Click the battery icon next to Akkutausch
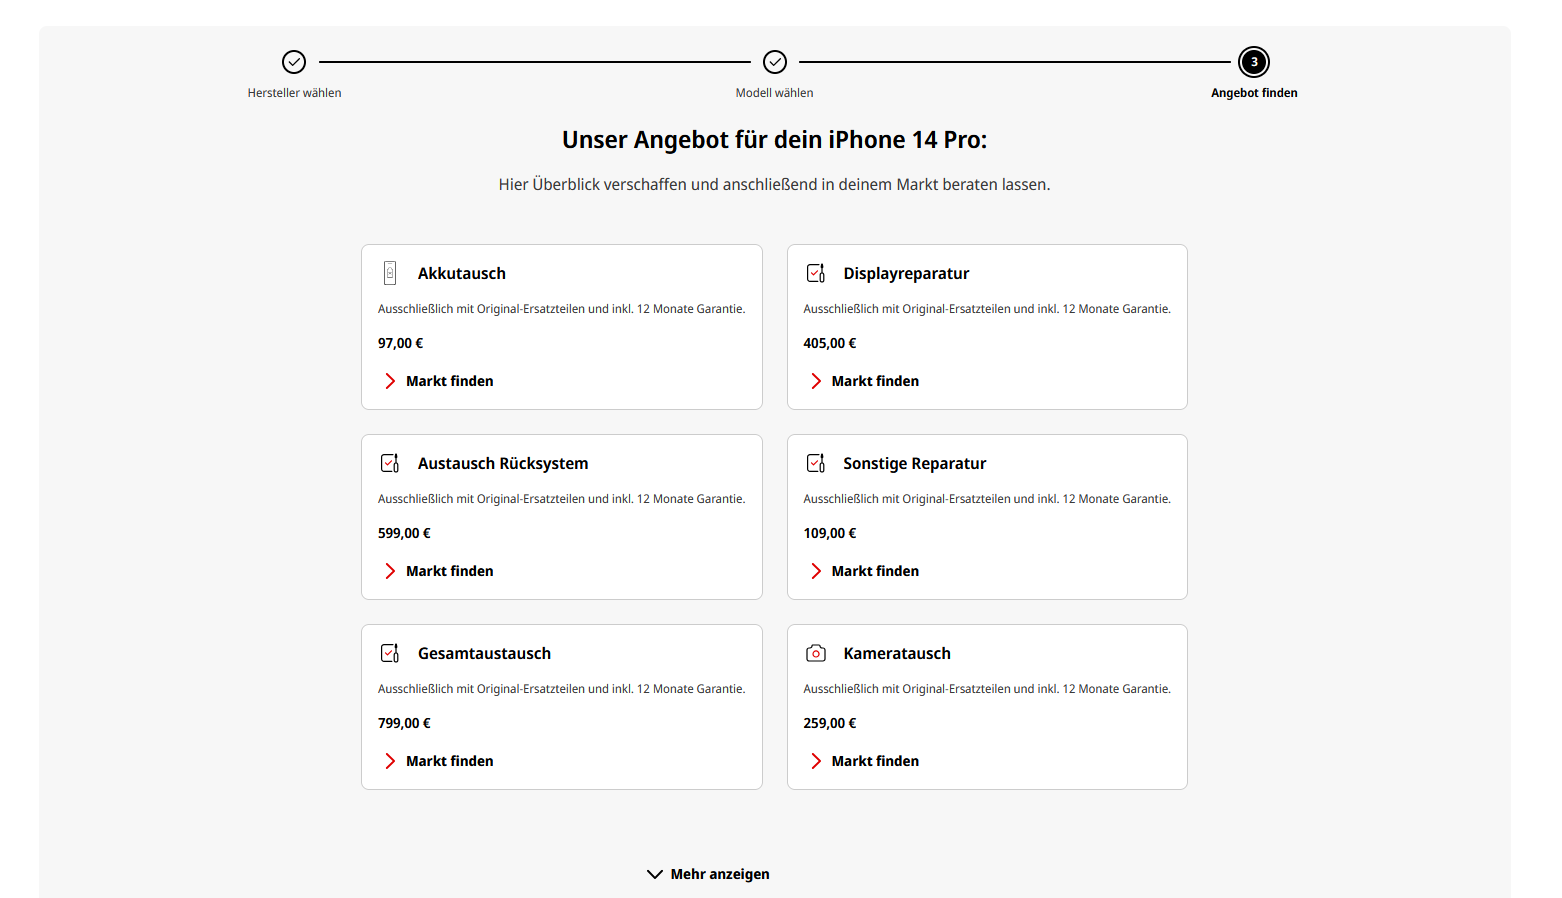This screenshot has width=1562, height=898. coord(390,273)
